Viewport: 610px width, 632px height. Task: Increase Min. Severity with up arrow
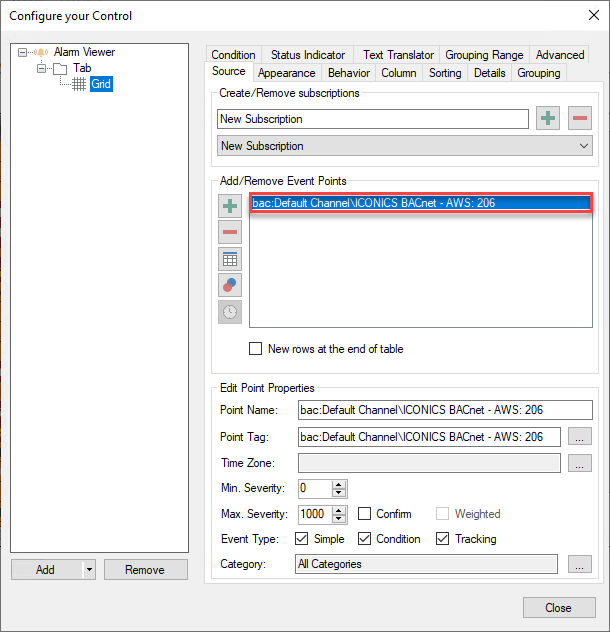[x=339, y=484]
